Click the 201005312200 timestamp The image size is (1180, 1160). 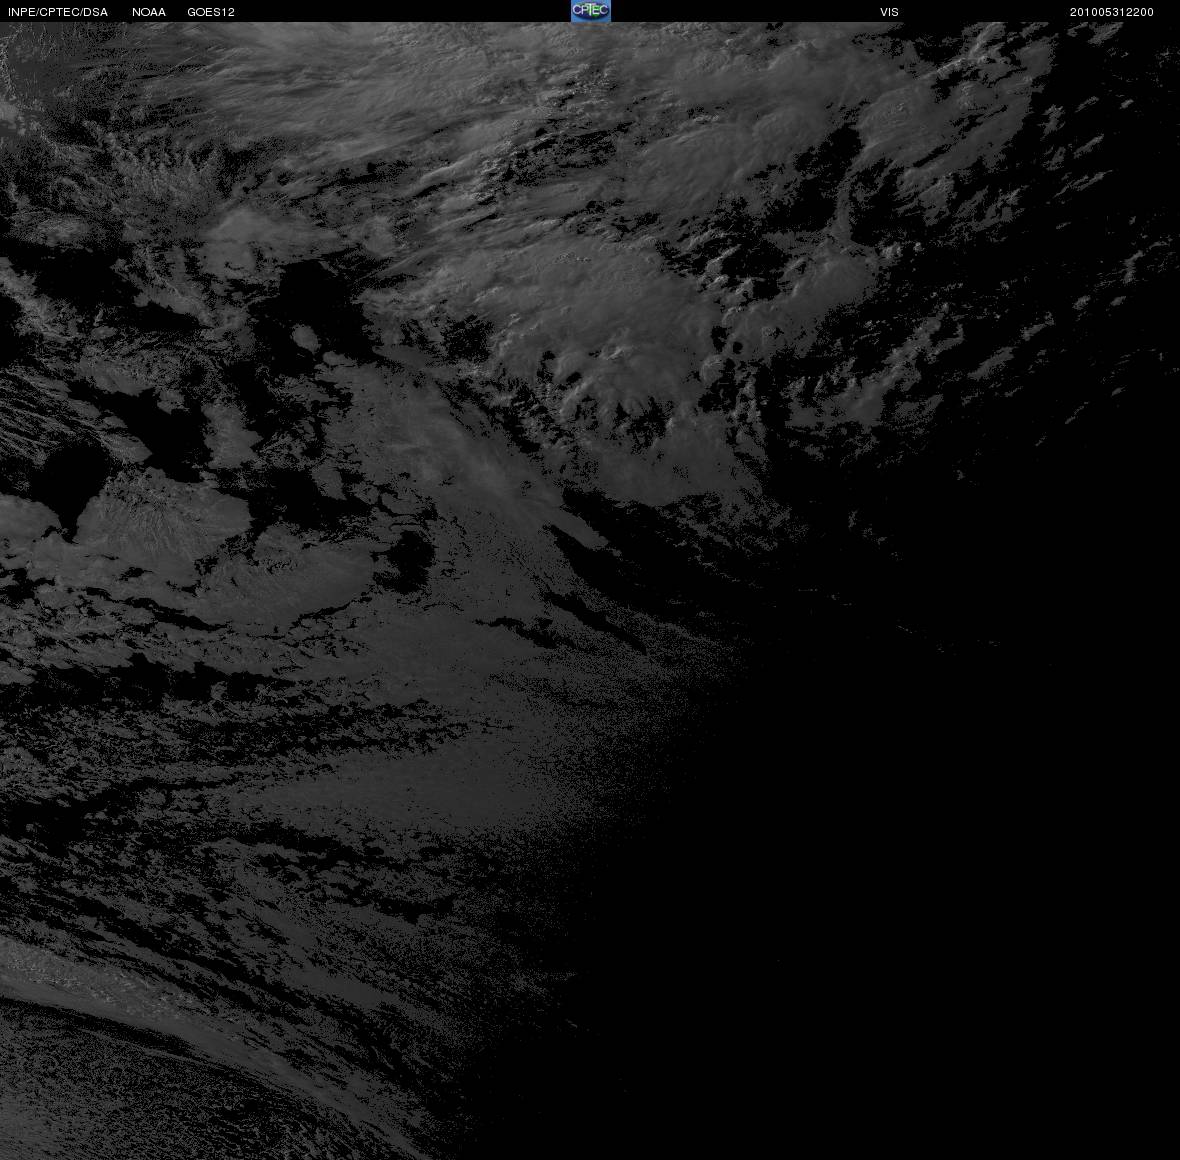coord(1112,12)
